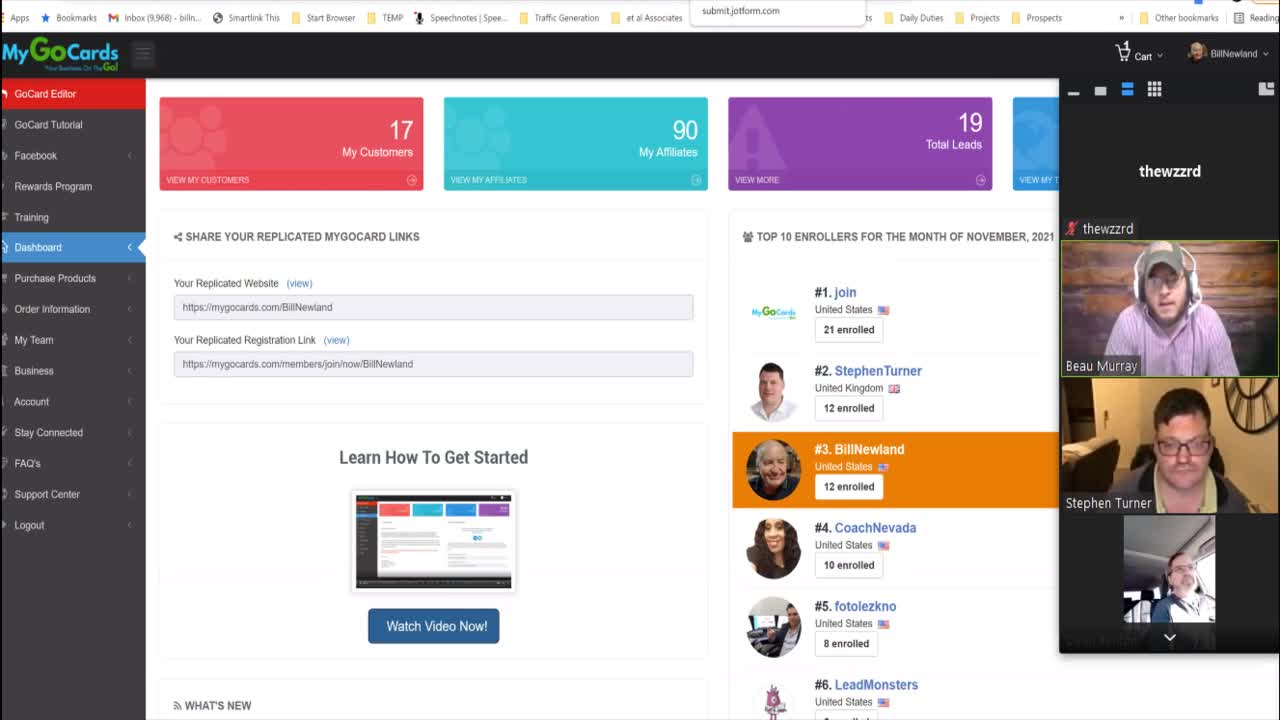Select the Zoom vertical strip view icon
The height and width of the screenshot is (720, 1280).
1127,90
